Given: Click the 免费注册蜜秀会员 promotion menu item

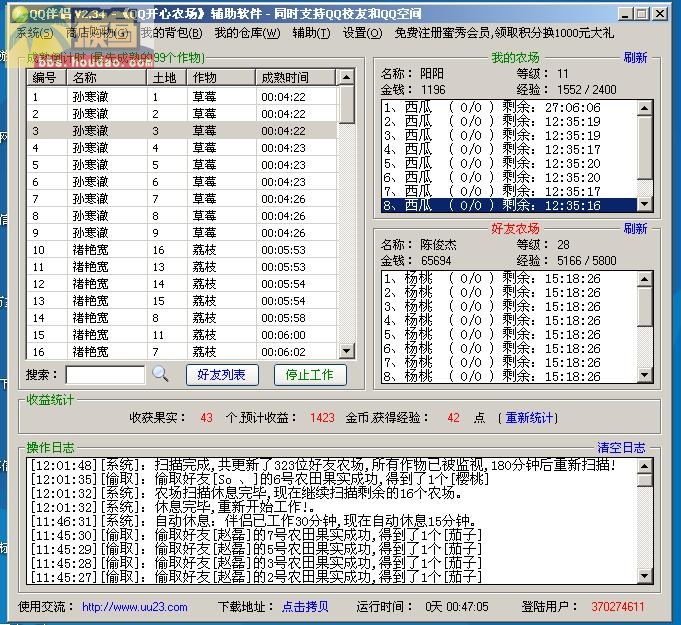Looking at the screenshot, I should click(504, 33).
